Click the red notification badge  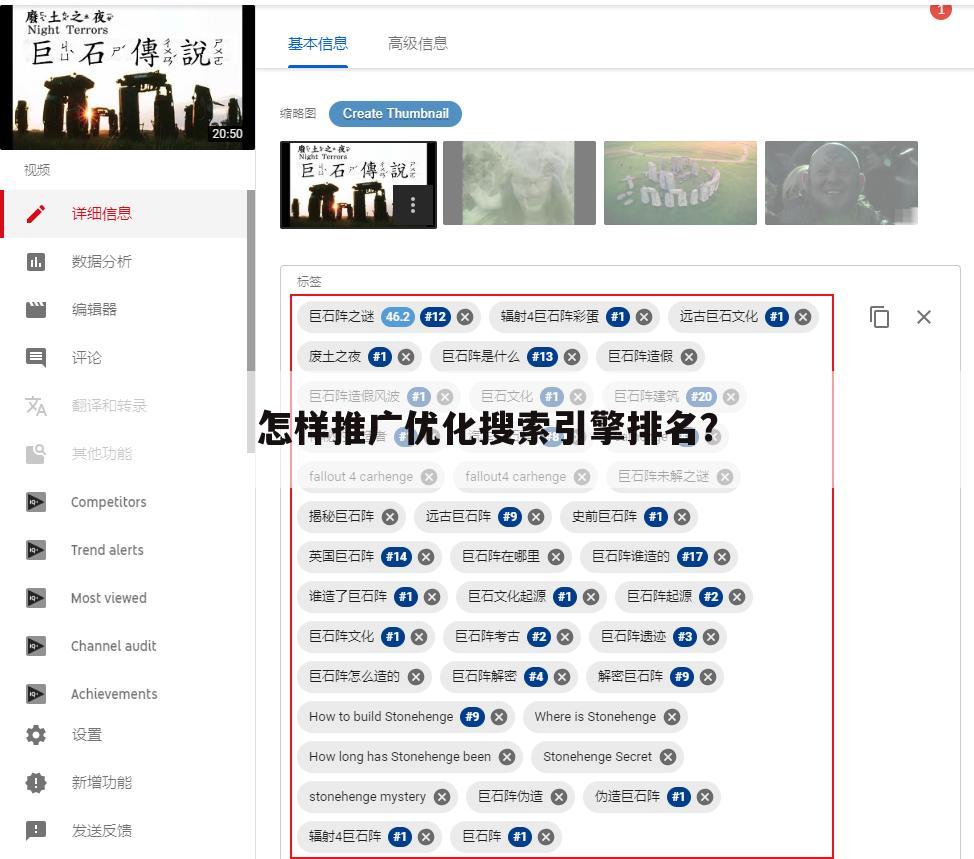coord(941,10)
